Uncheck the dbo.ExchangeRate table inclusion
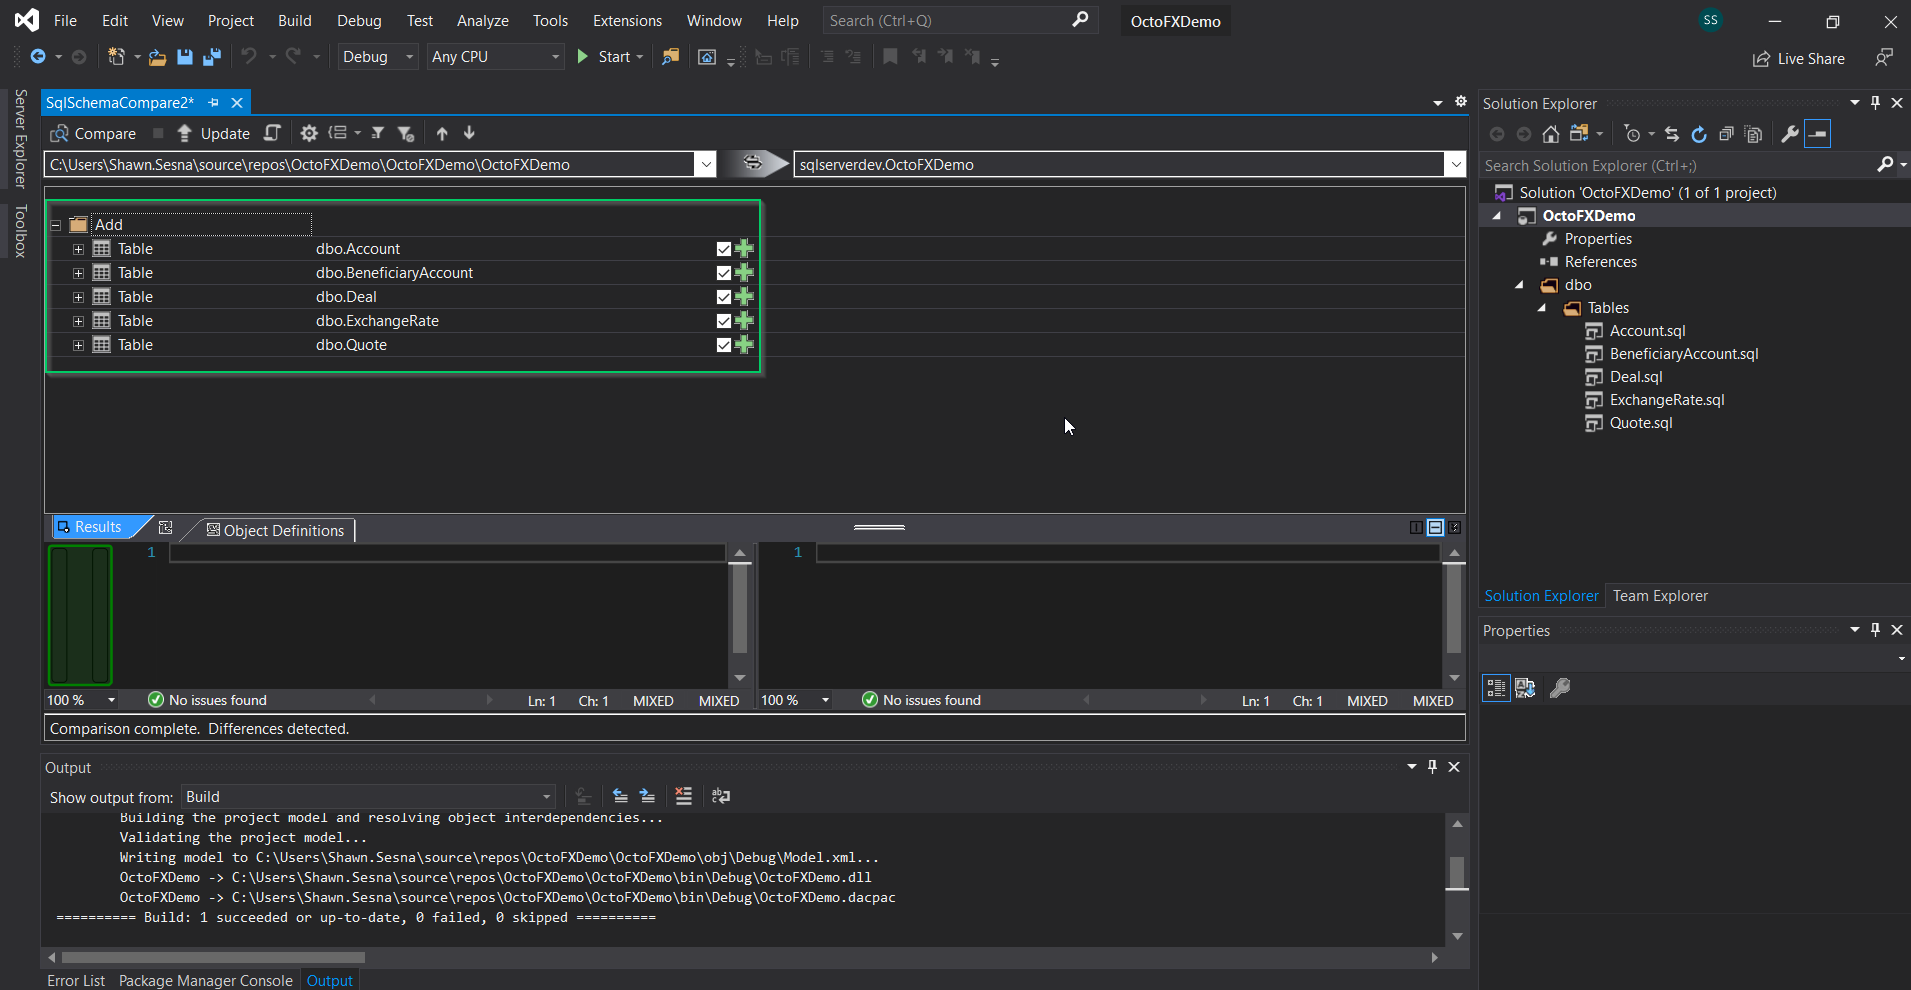This screenshot has height=990, width=1911. 722,321
